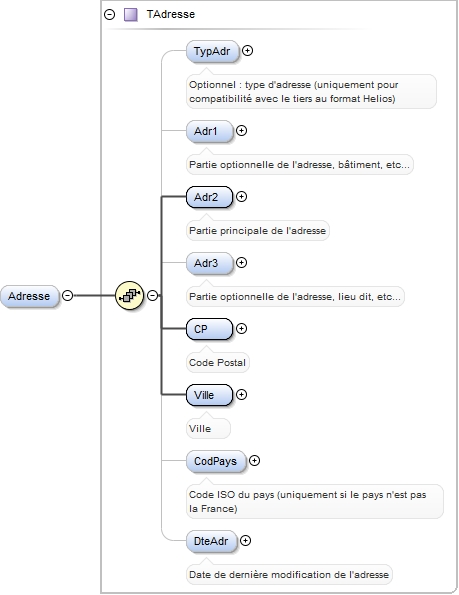Expand the TypAdr element
The width and height of the screenshot is (459, 595).
pos(247,50)
